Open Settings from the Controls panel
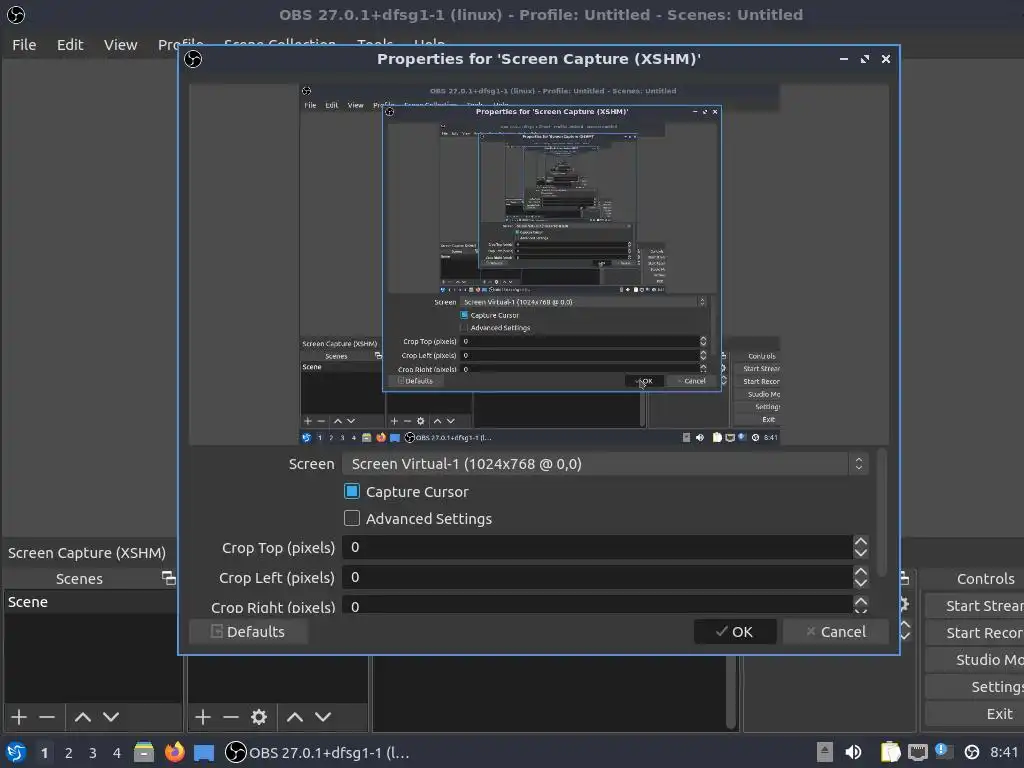Image resolution: width=1024 pixels, height=768 pixels. pyautogui.click(x=974, y=686)
